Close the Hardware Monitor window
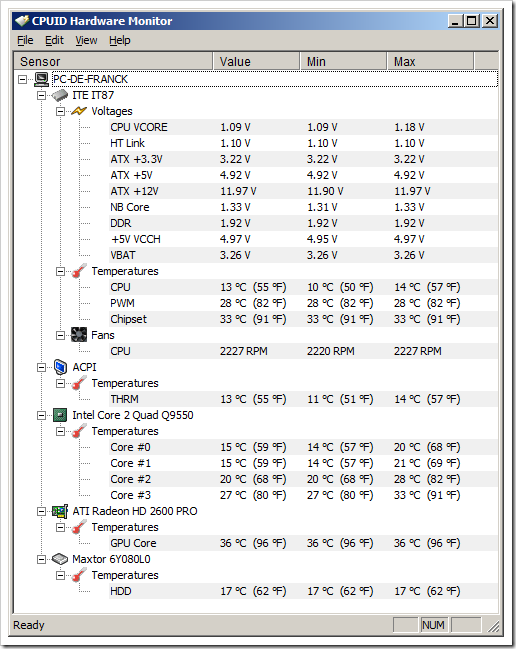516x649 pixels. click(490, 21)
